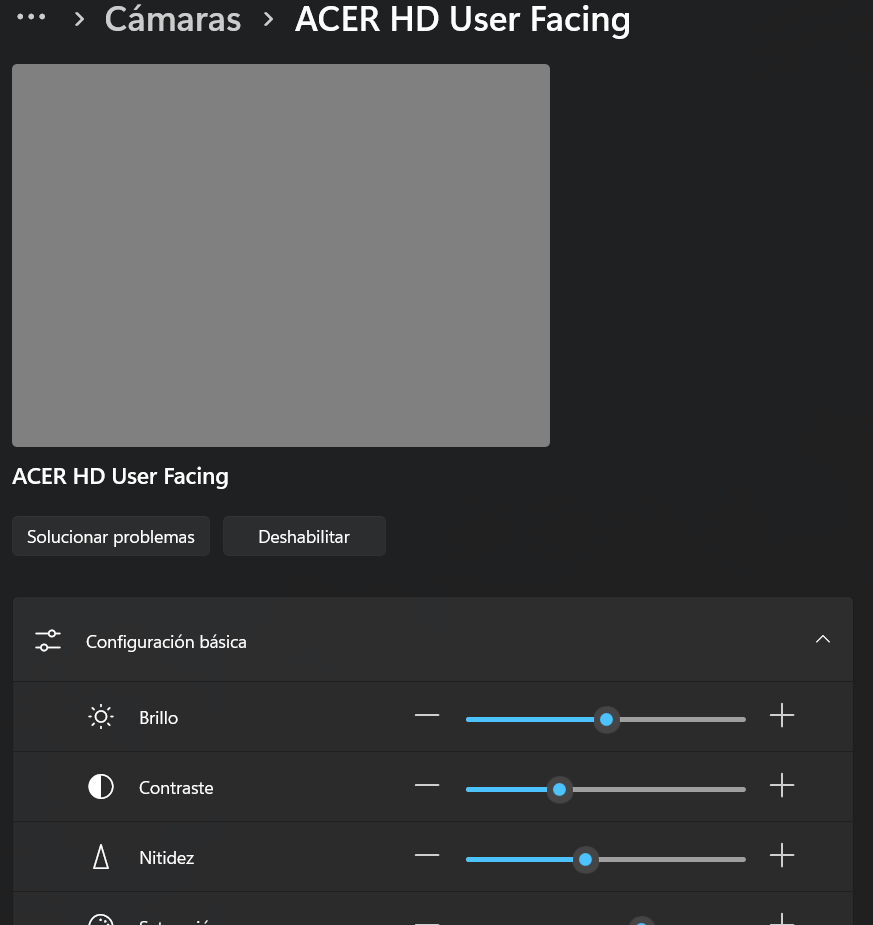The width and height of the screenshot is (873, 925).
Task: Open the breadcrumb ellipsis menu
Action: (x=32, y=18)
